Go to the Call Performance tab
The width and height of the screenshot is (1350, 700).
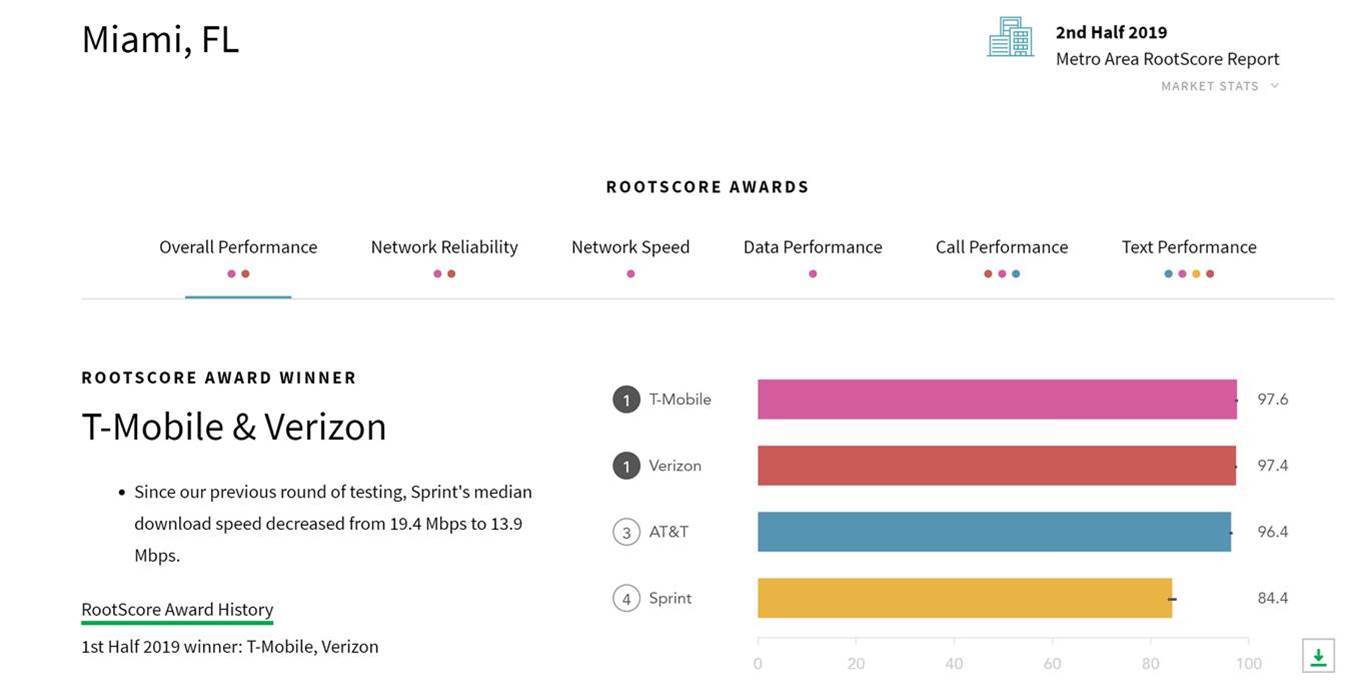click(x=1001, y=247)
